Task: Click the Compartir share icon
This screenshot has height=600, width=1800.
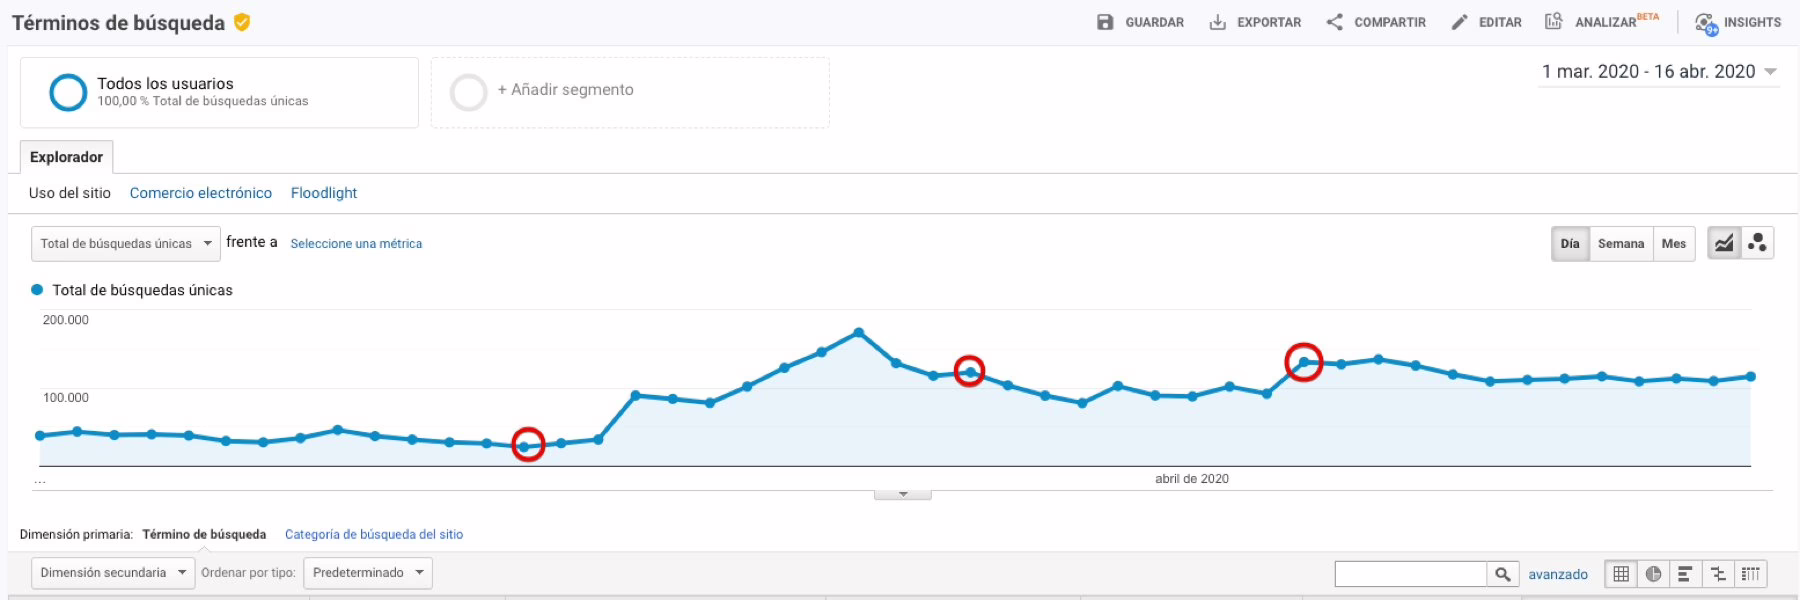Action: point(1334,22)
